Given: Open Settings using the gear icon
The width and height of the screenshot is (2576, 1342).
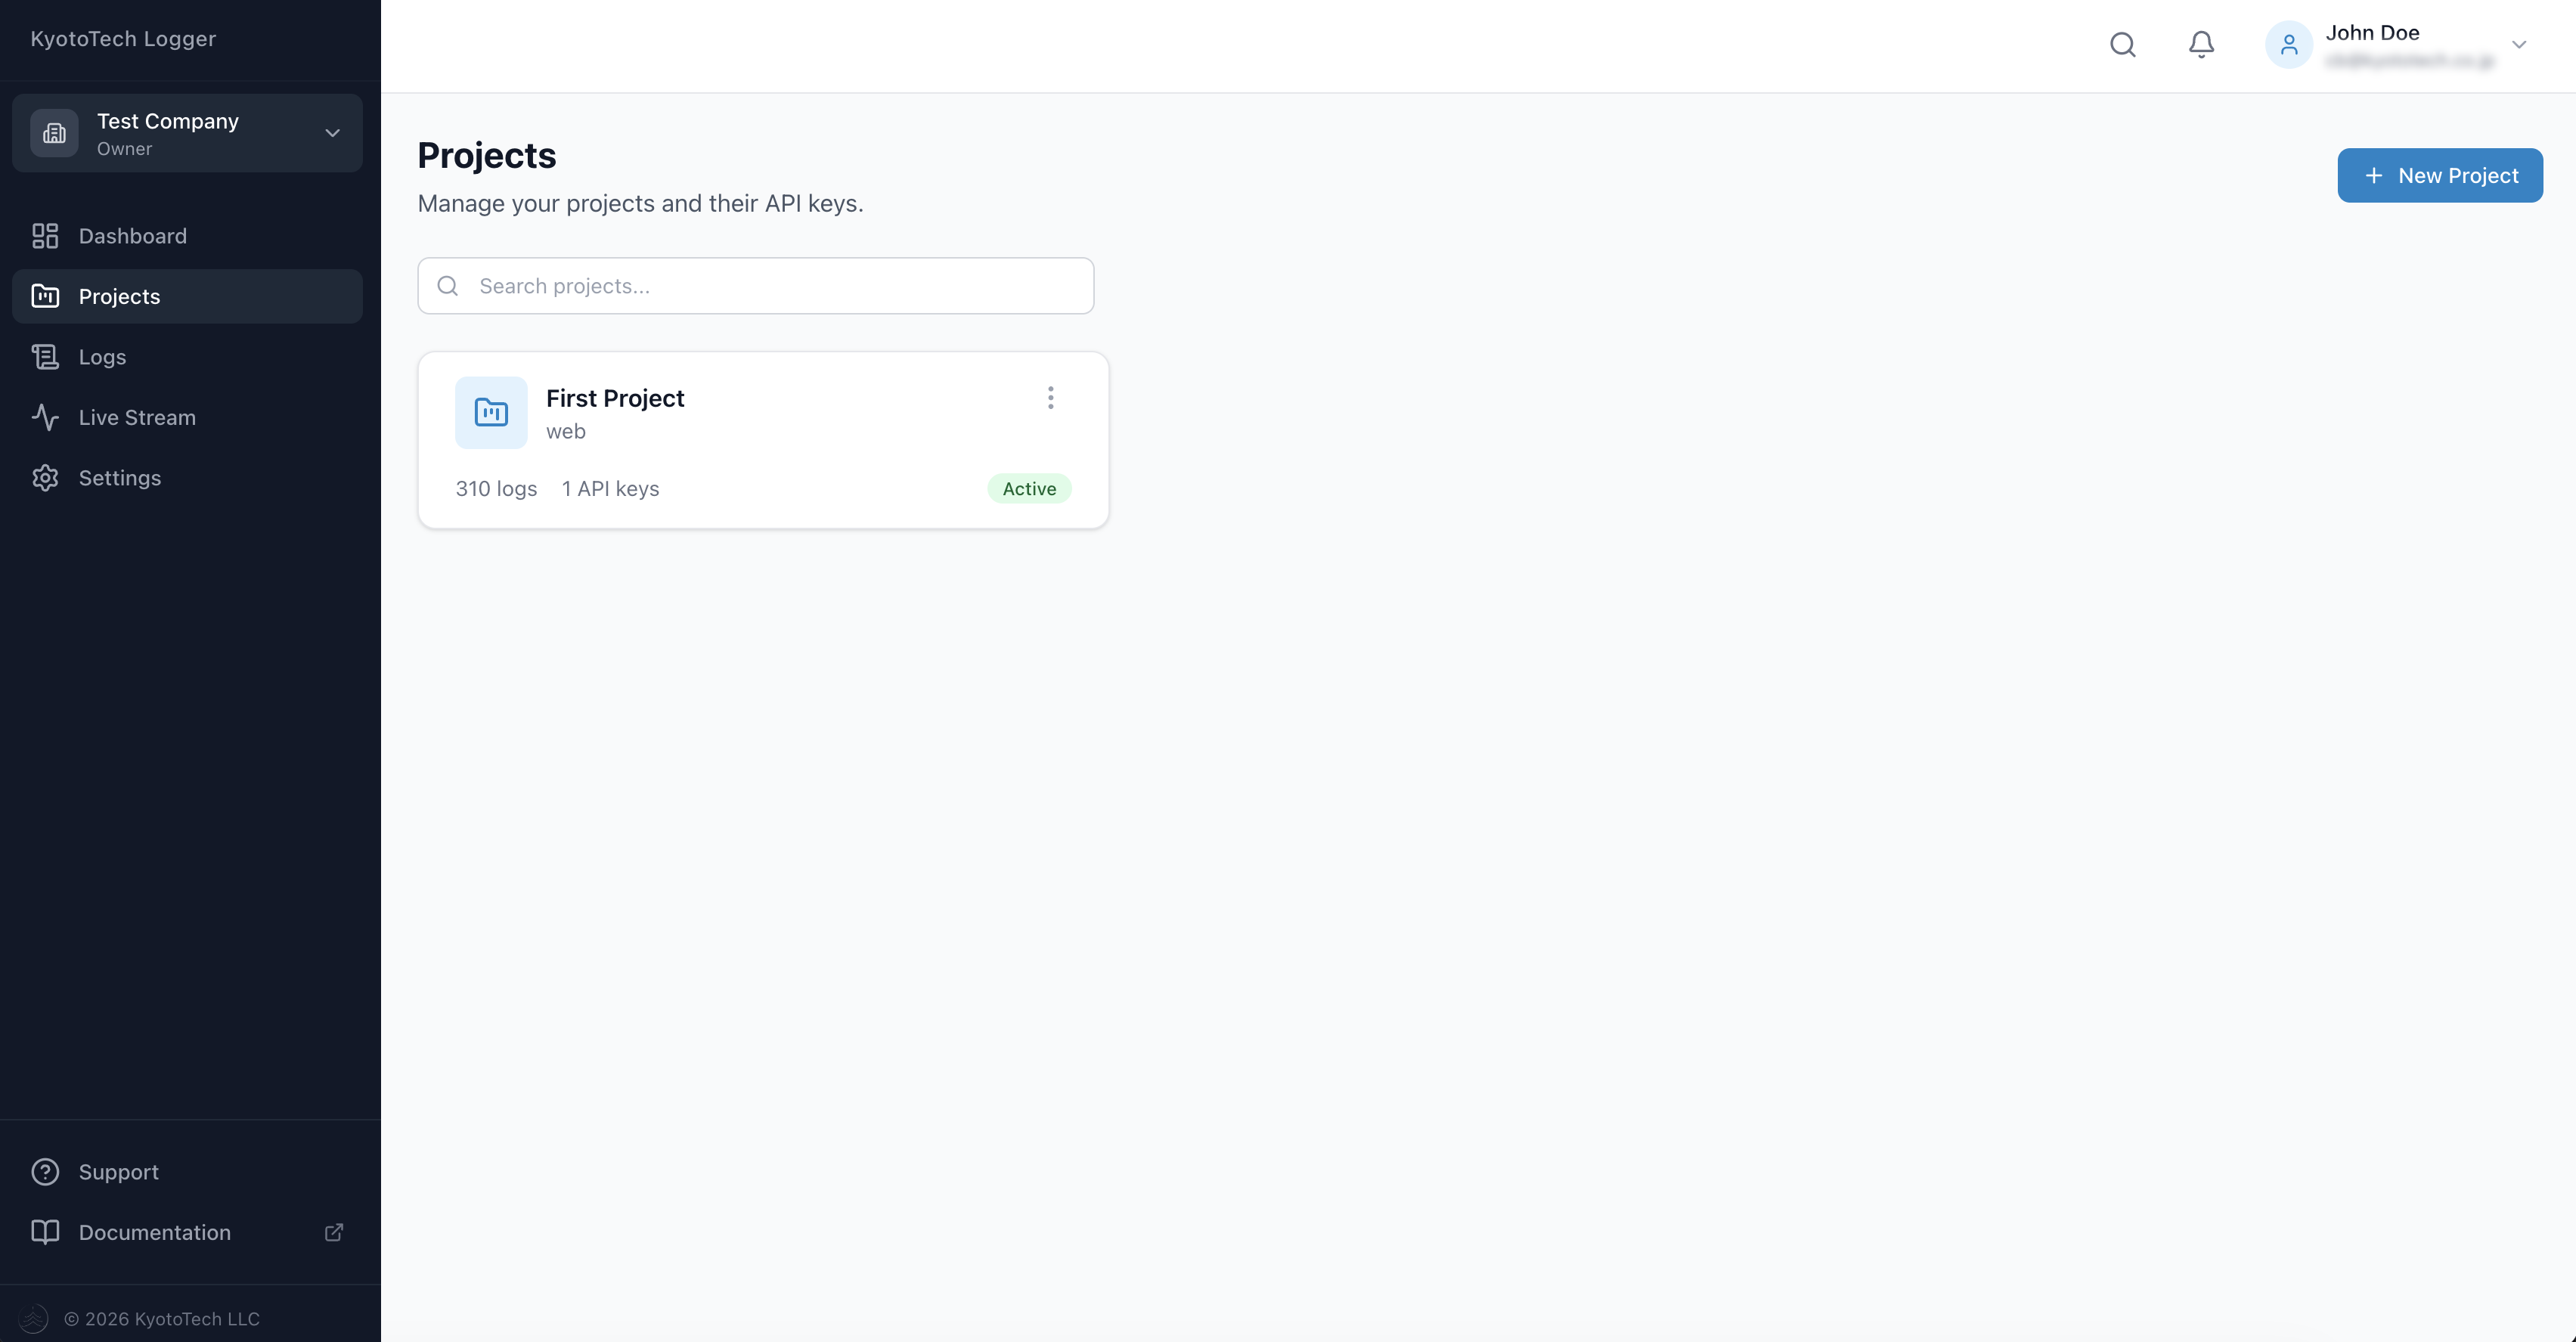Looking at the screenshot, I should (46, 478).
